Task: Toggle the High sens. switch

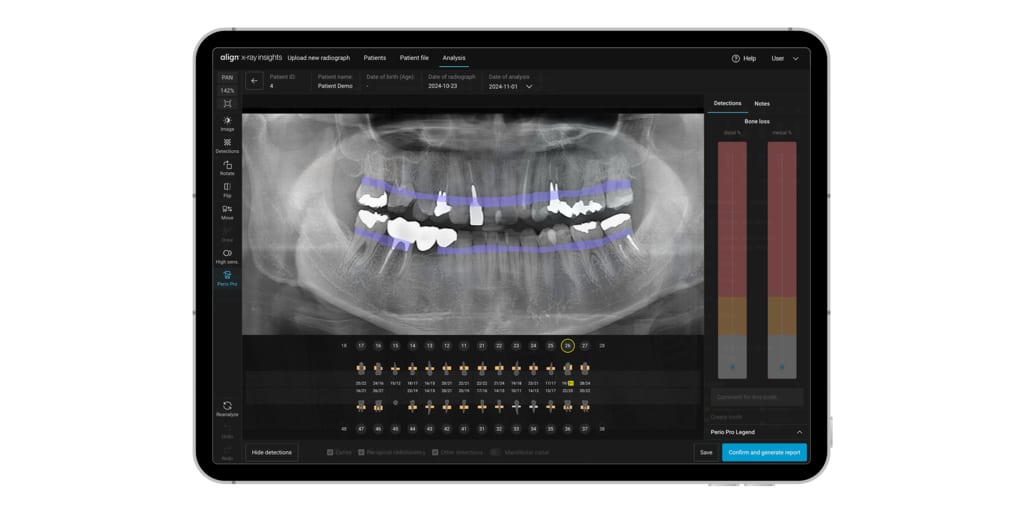Action: [x=227, y=254]
